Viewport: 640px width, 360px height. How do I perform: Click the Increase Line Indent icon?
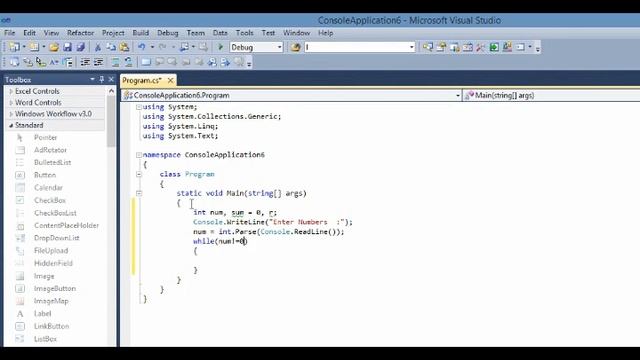pyautogui.click(x=98, y=62)
